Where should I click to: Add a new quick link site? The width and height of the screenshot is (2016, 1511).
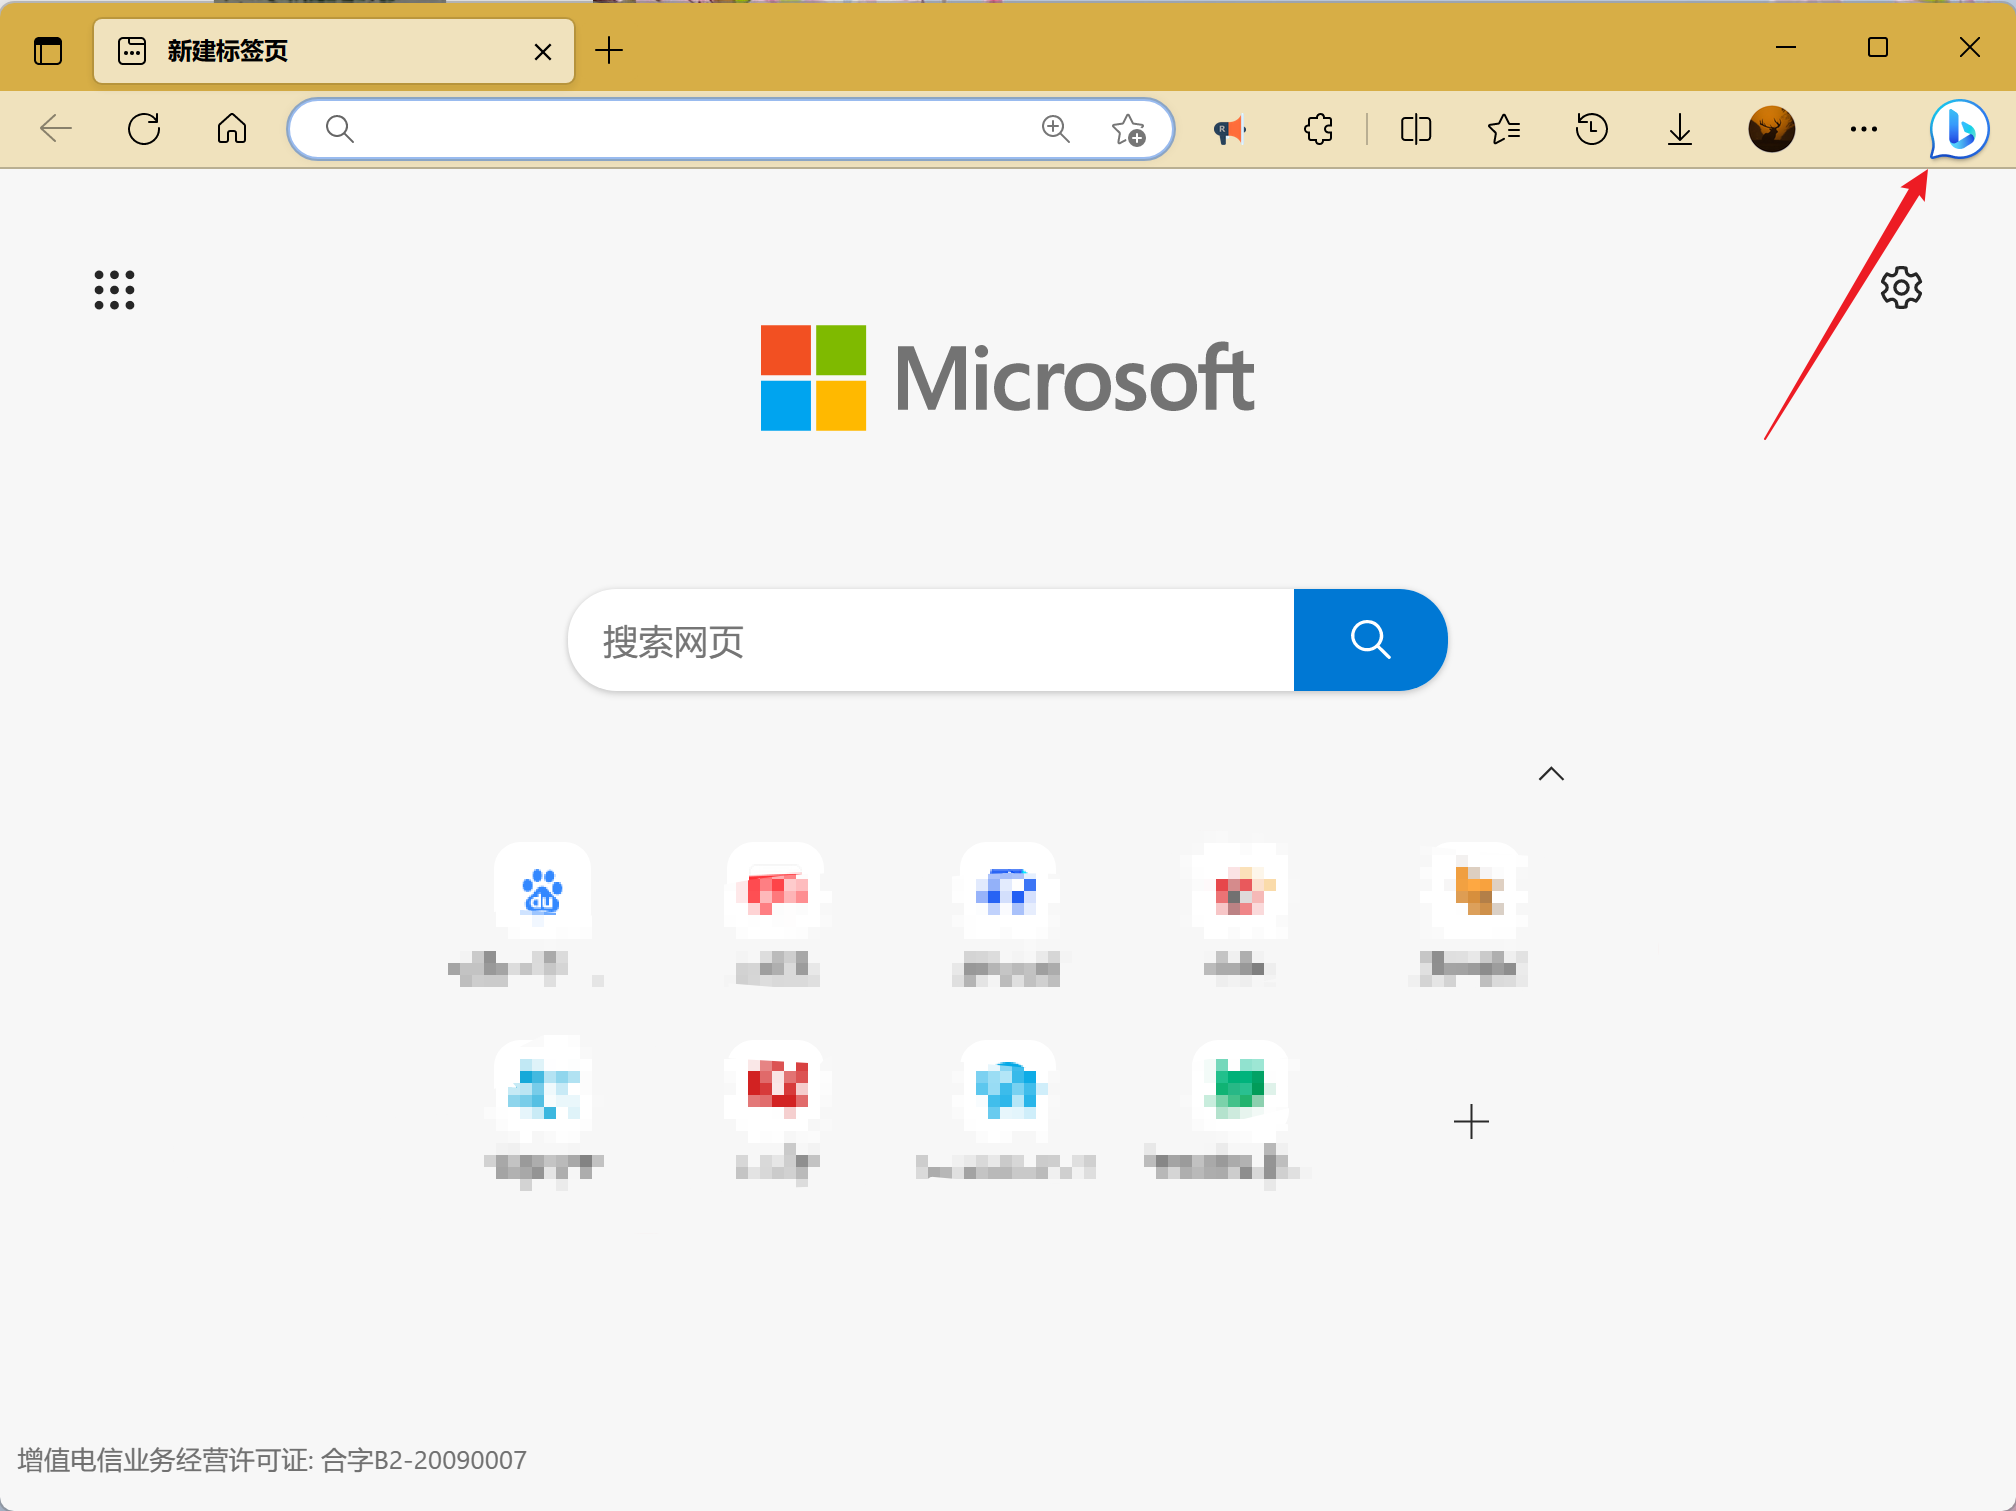1471,1122
